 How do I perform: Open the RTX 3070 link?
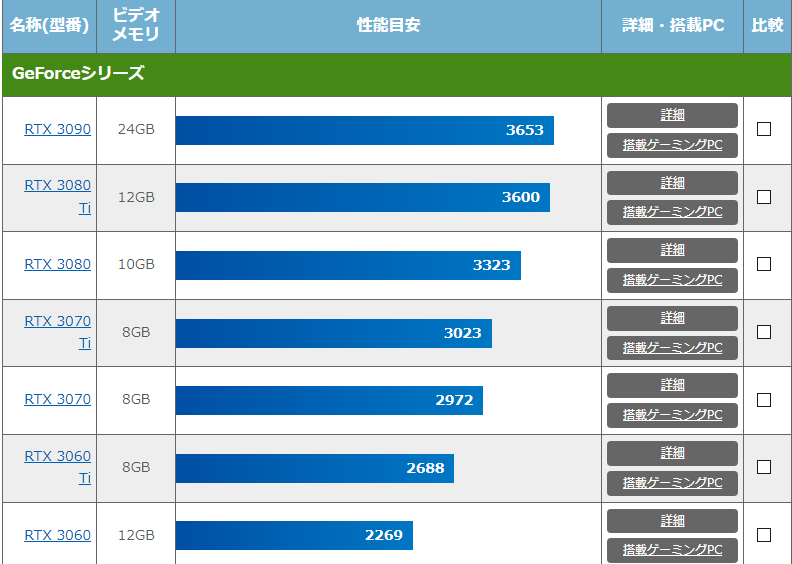(x=58, y=399)
